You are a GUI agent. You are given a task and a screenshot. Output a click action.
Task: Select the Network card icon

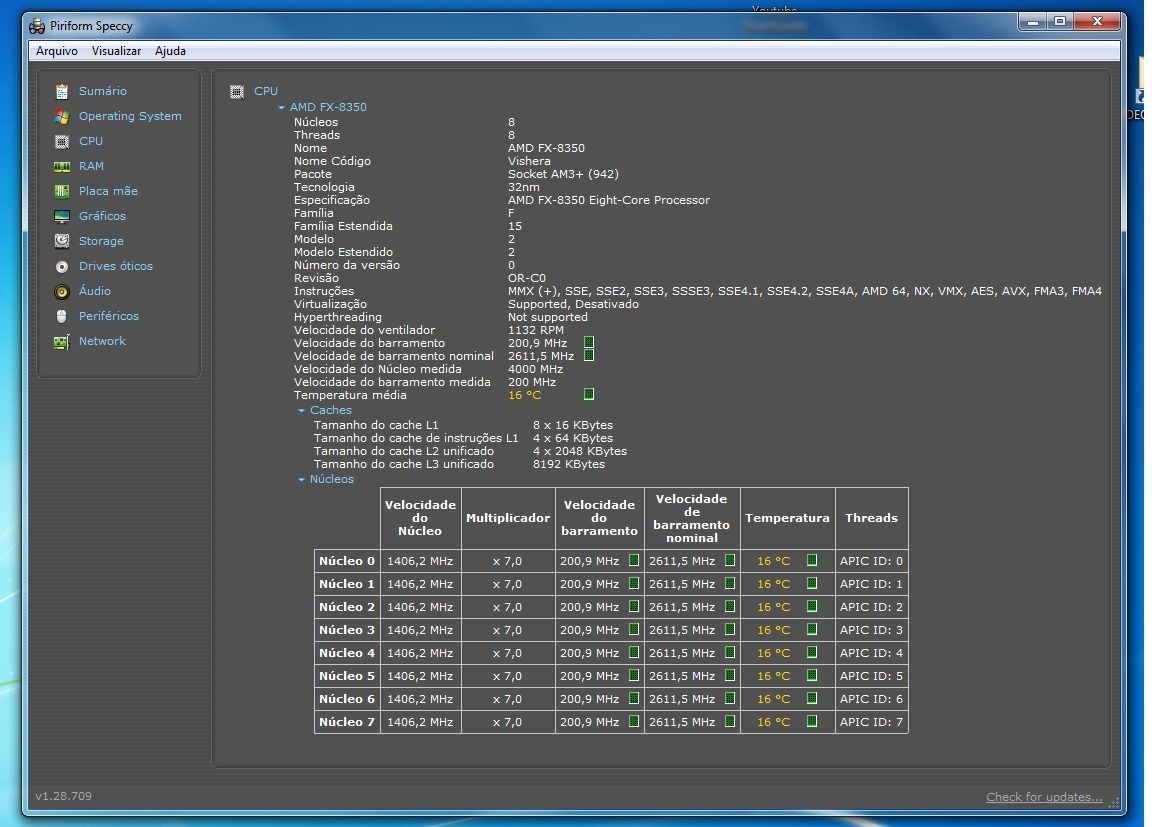(62, 342)
